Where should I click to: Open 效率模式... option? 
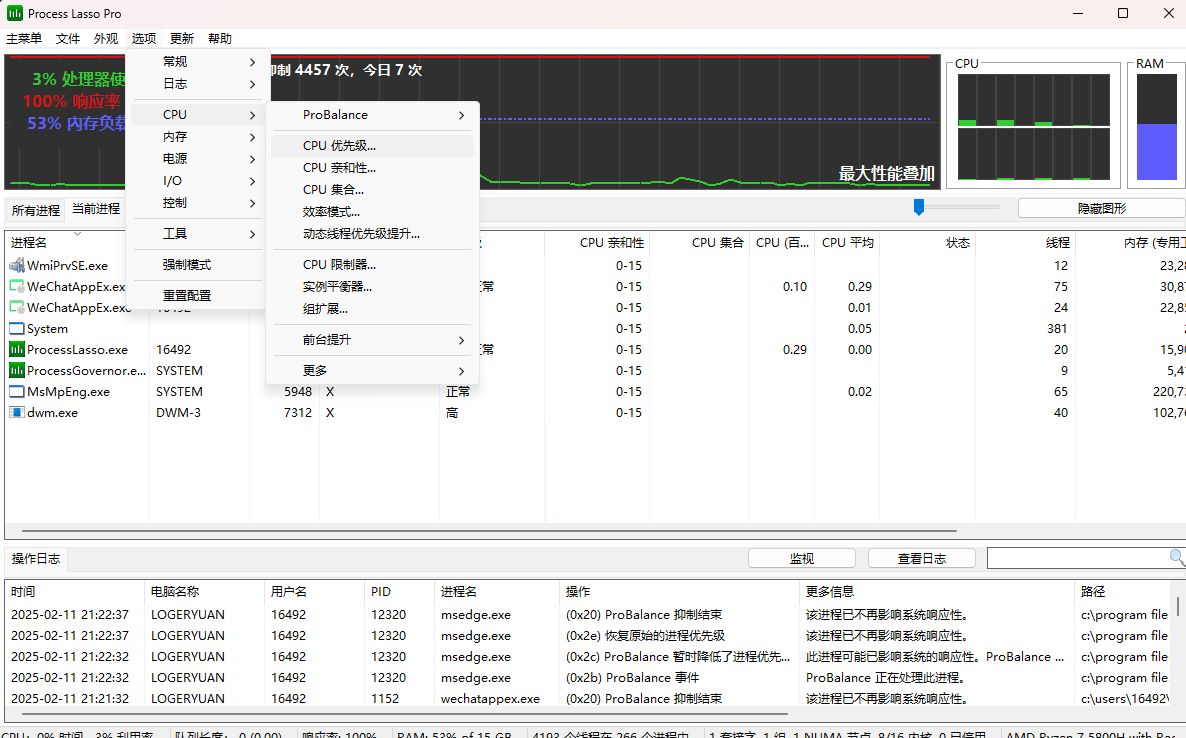tap(372, 212)
